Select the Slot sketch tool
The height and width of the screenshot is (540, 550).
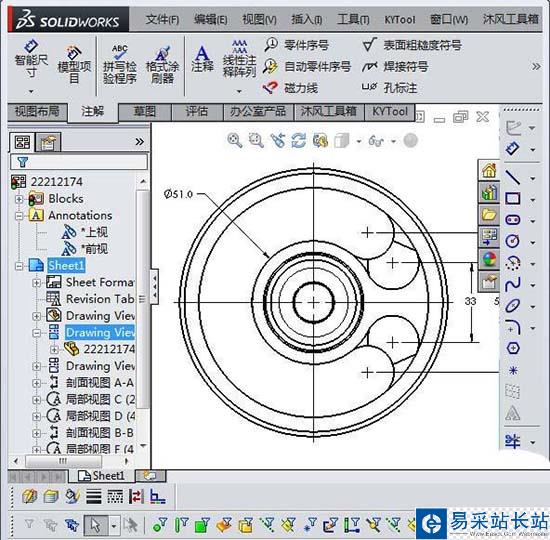point(512,220)
